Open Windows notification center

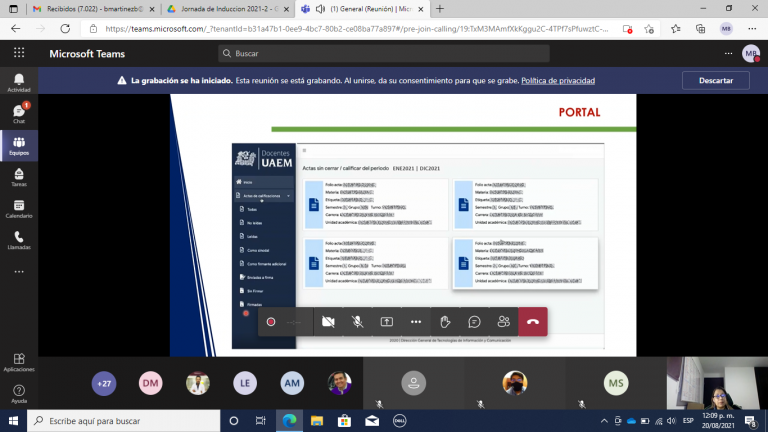click(x=751, y=421)
